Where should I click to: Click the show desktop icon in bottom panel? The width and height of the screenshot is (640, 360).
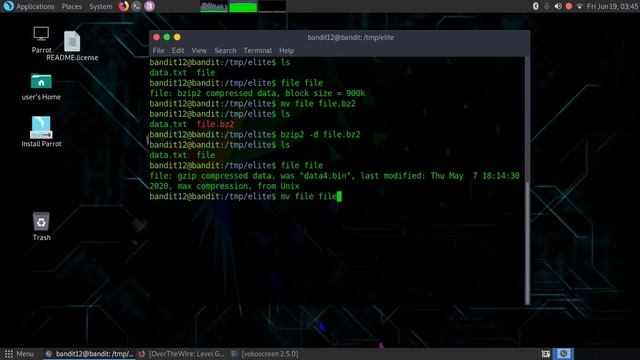pyautogui.click(x=546, y=354)
